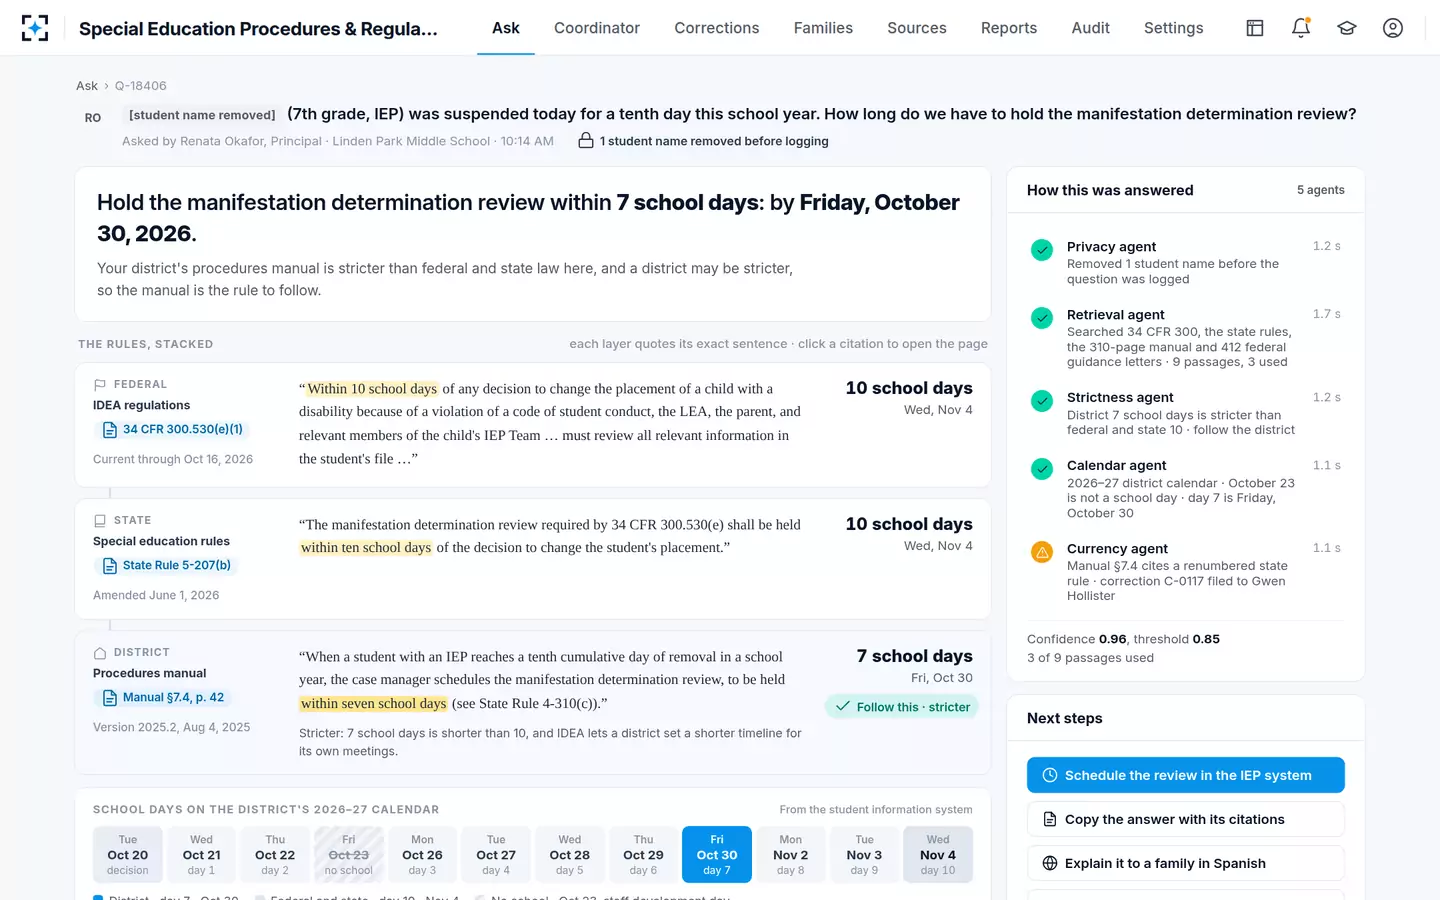1440x900 pixels.
Task: Open the layout panel icon in header
Action: coord(1254,28)
